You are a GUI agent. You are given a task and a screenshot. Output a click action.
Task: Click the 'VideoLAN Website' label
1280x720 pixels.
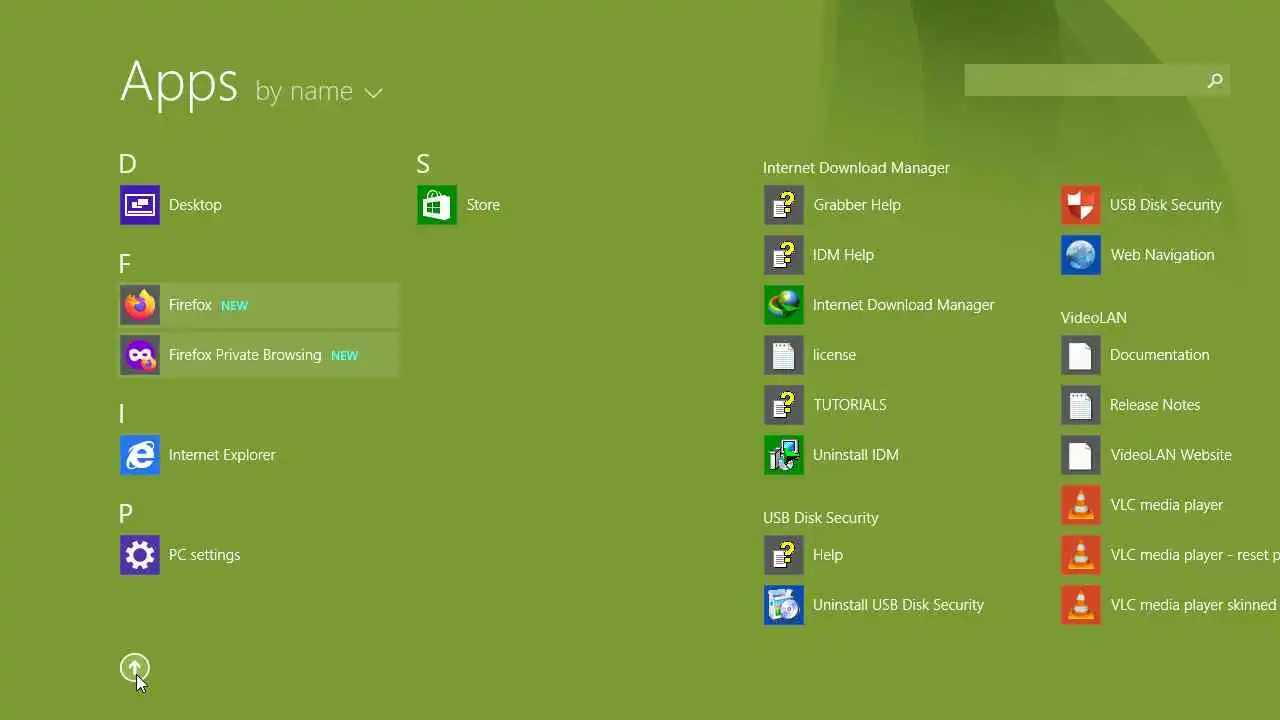pyautogui.click(x=1171, y=455)
